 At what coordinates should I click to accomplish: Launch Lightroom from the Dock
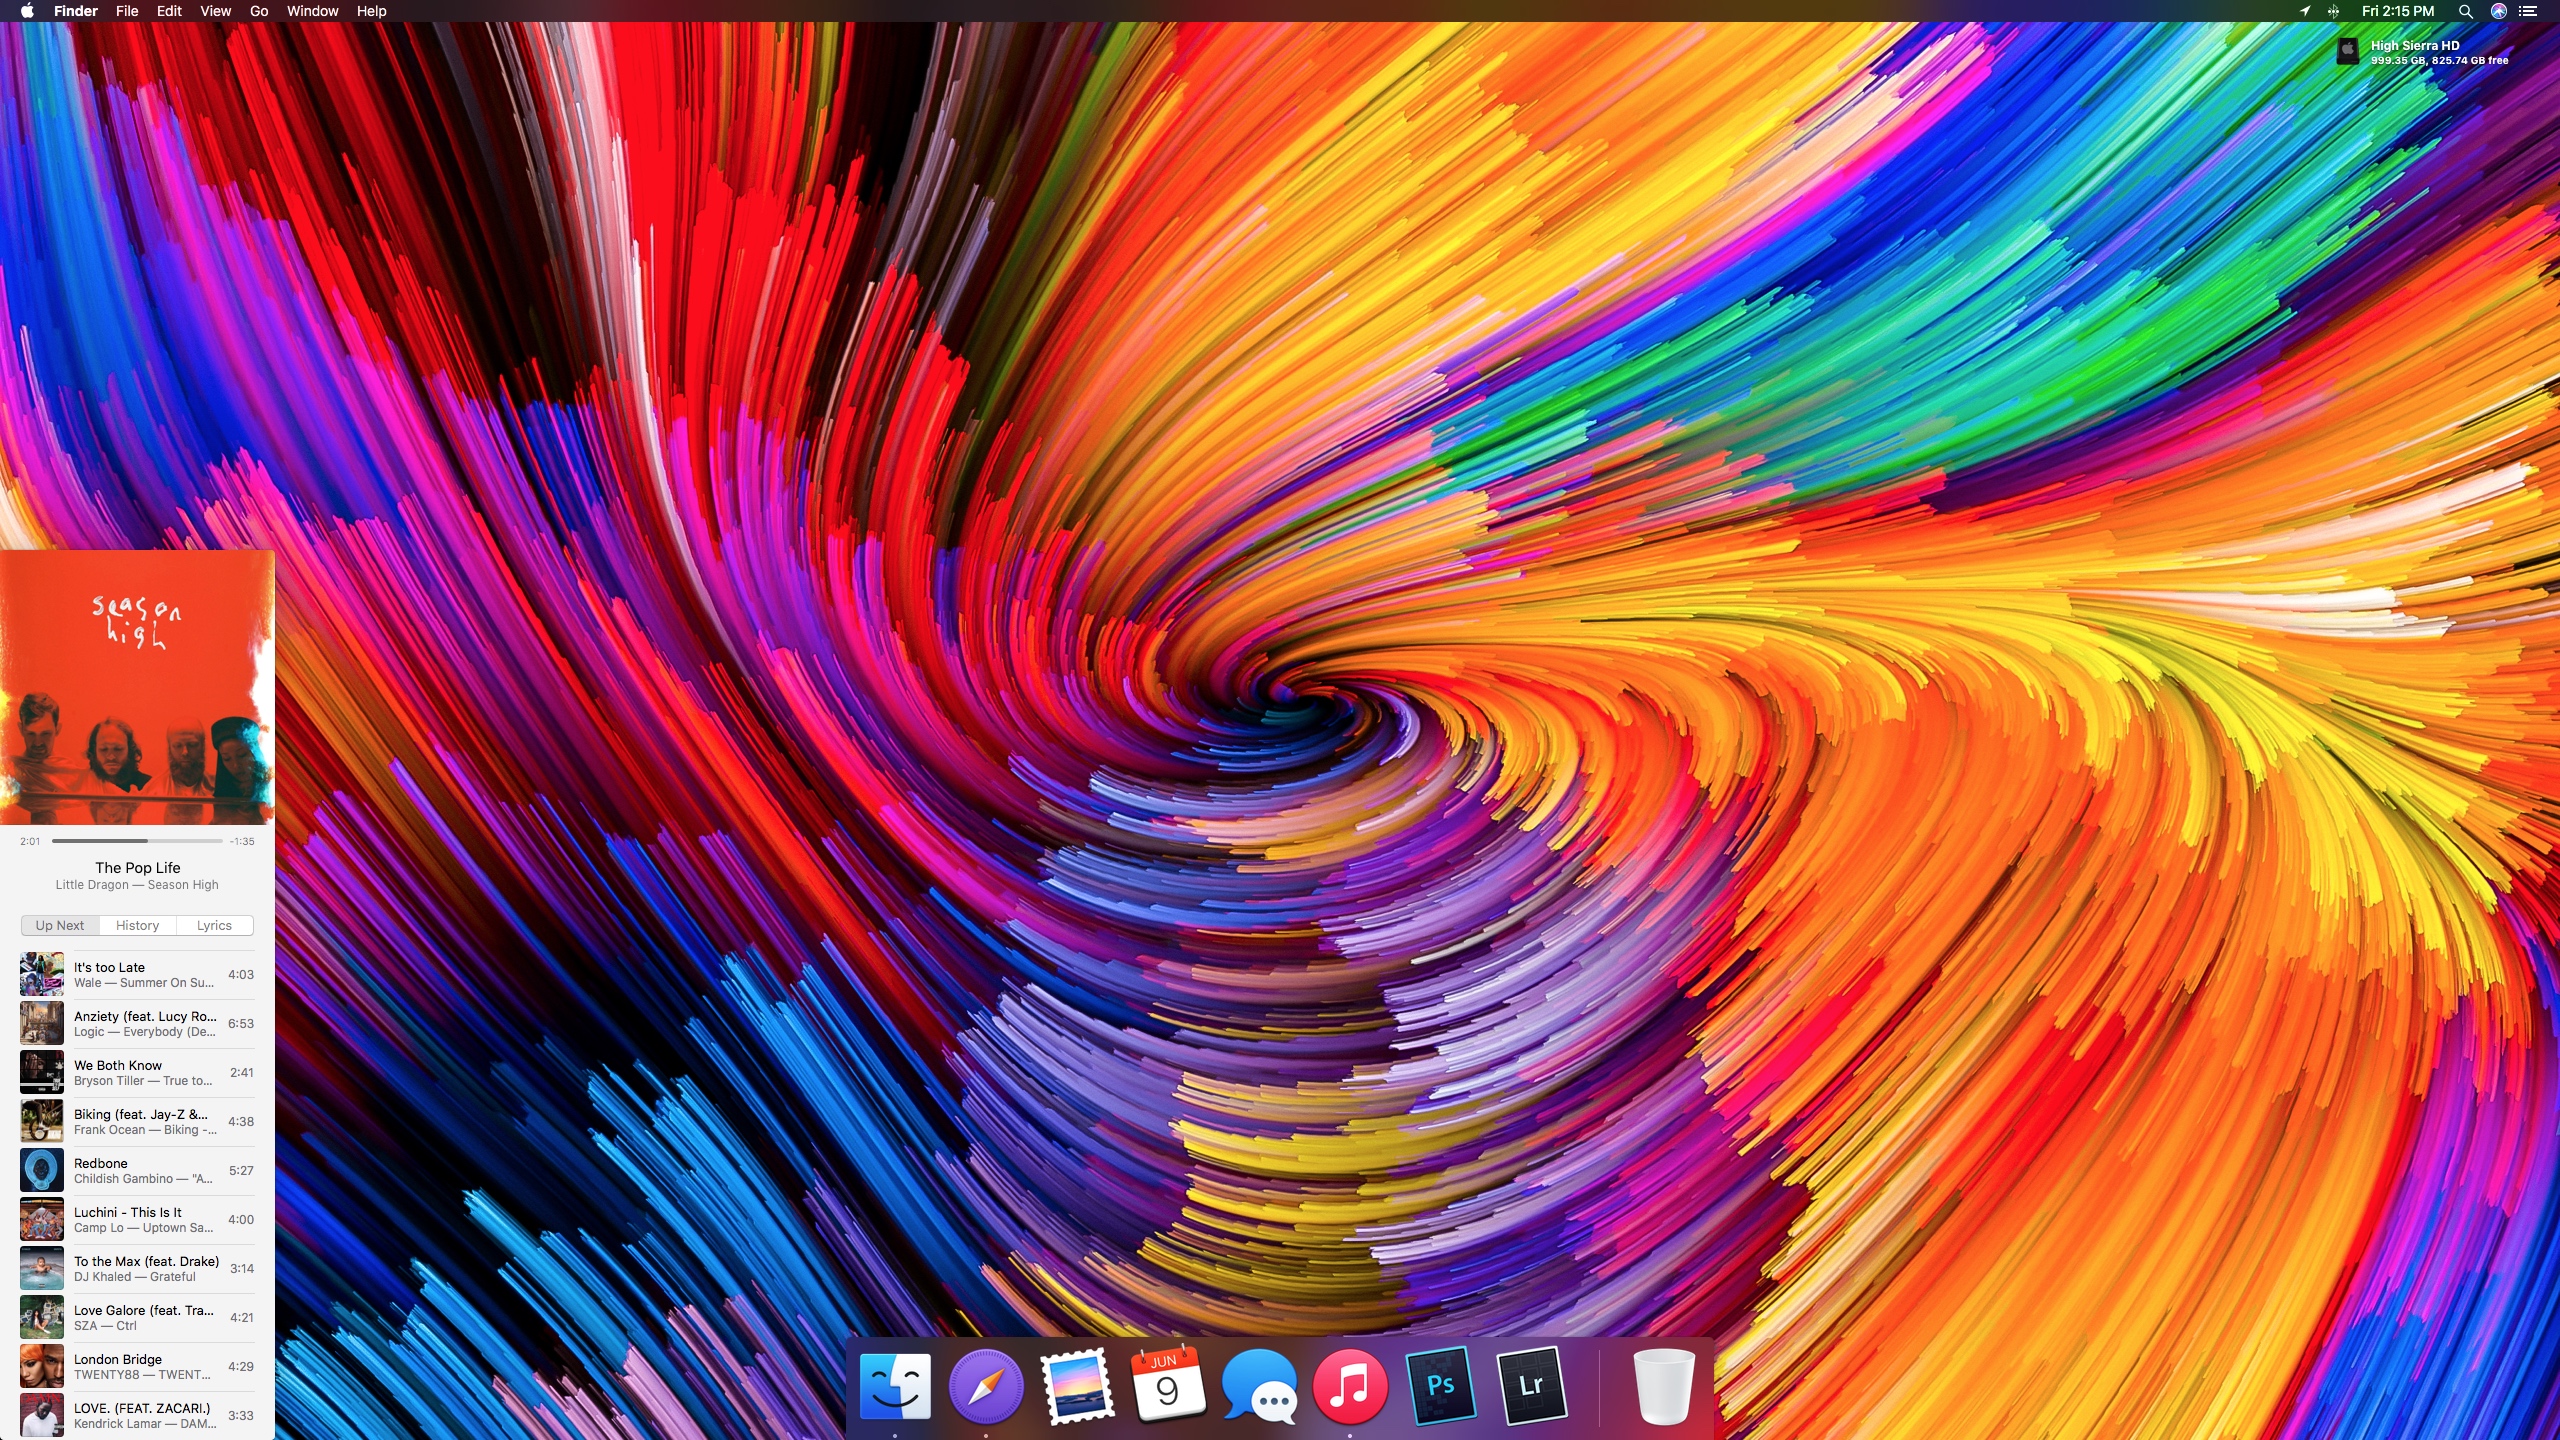pos(1530,1386)
